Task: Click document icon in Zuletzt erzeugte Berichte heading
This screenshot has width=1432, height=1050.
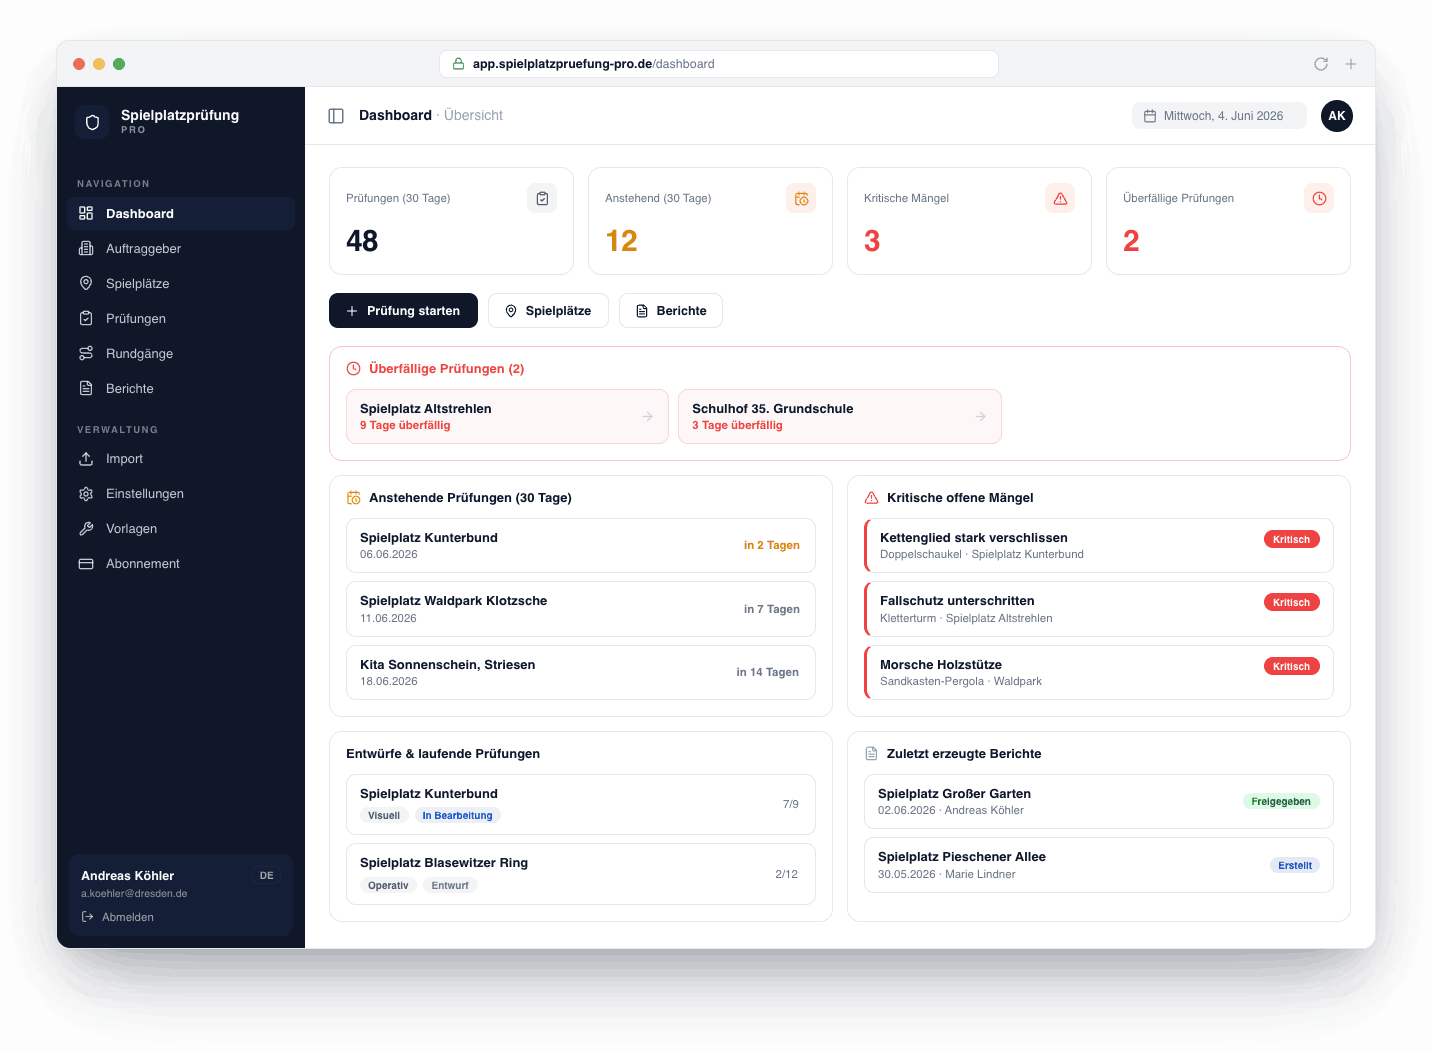Action: tap(871, 754)
